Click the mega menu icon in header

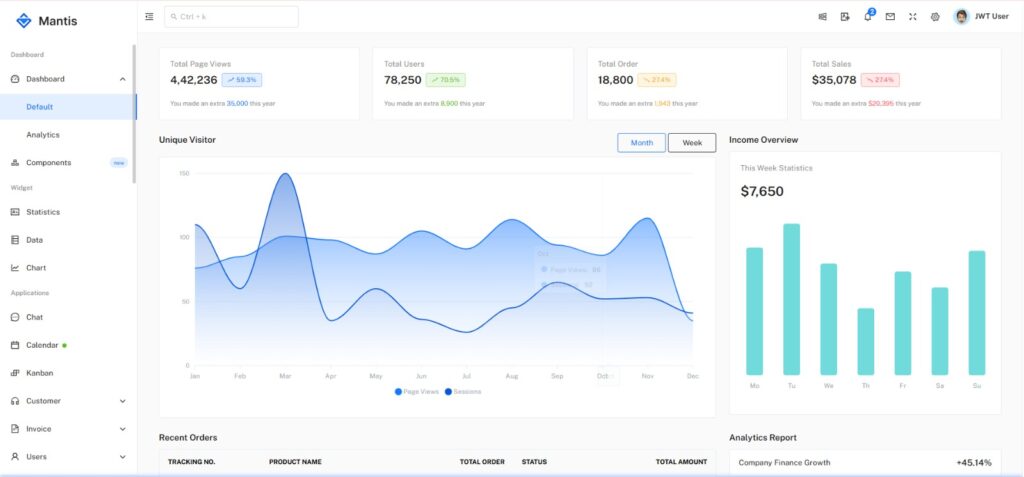tap(823, 17)
